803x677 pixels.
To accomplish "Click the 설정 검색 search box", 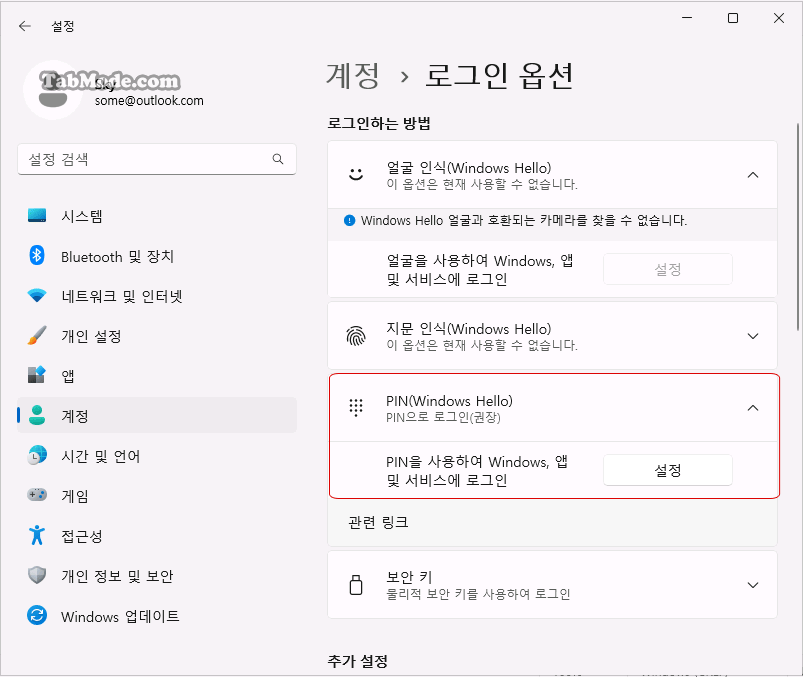I will (157, 159).
